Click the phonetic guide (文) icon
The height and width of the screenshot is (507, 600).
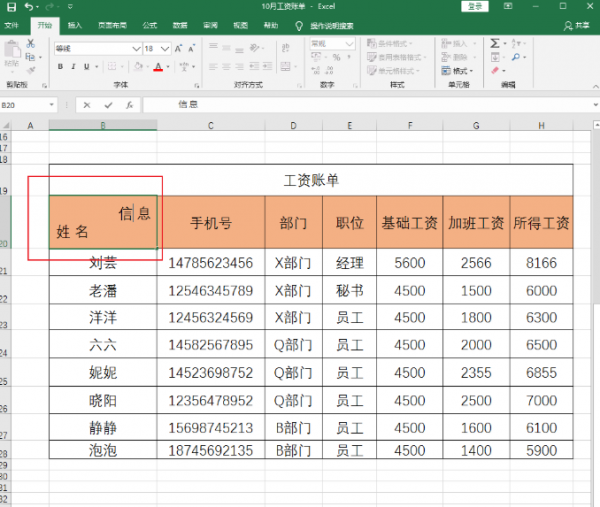184,67
